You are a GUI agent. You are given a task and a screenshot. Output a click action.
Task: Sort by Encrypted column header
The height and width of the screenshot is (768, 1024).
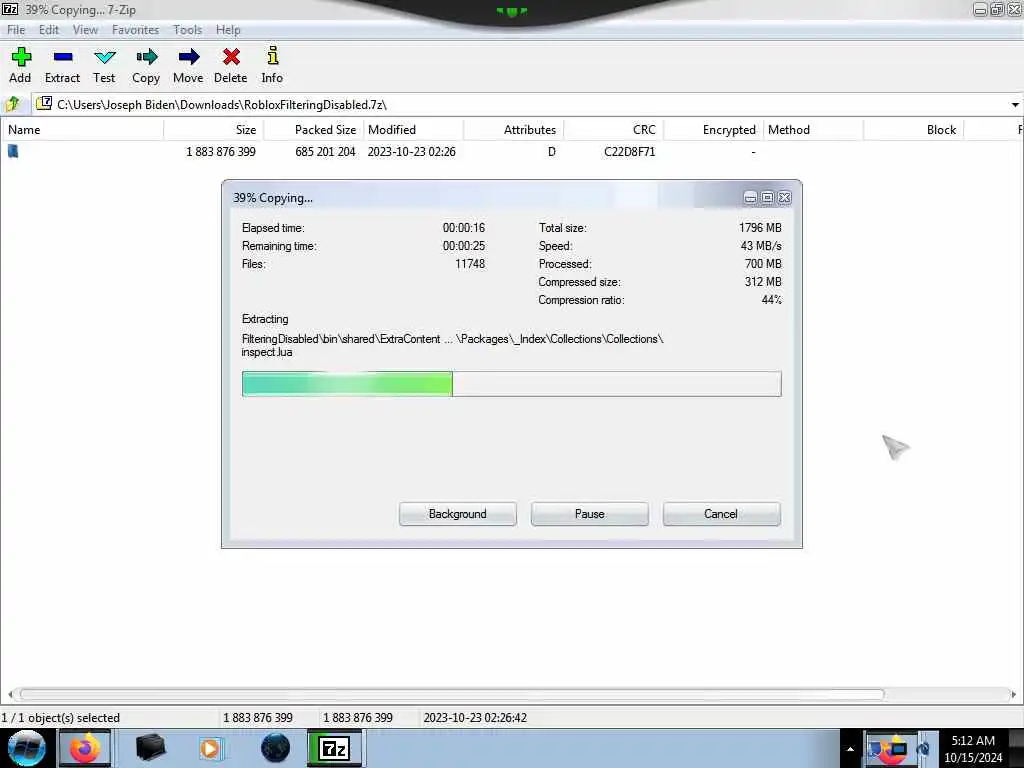pyautogui.click(x=714, y=129)
